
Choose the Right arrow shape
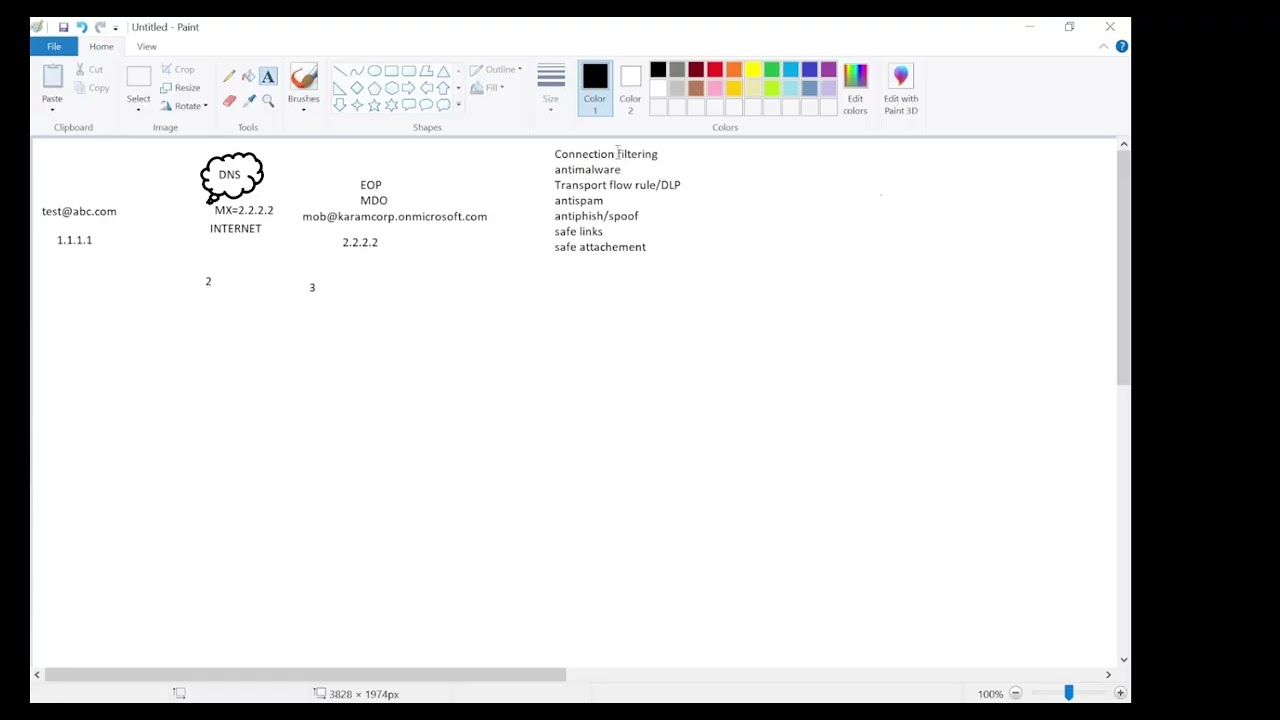tap(408, 88)
